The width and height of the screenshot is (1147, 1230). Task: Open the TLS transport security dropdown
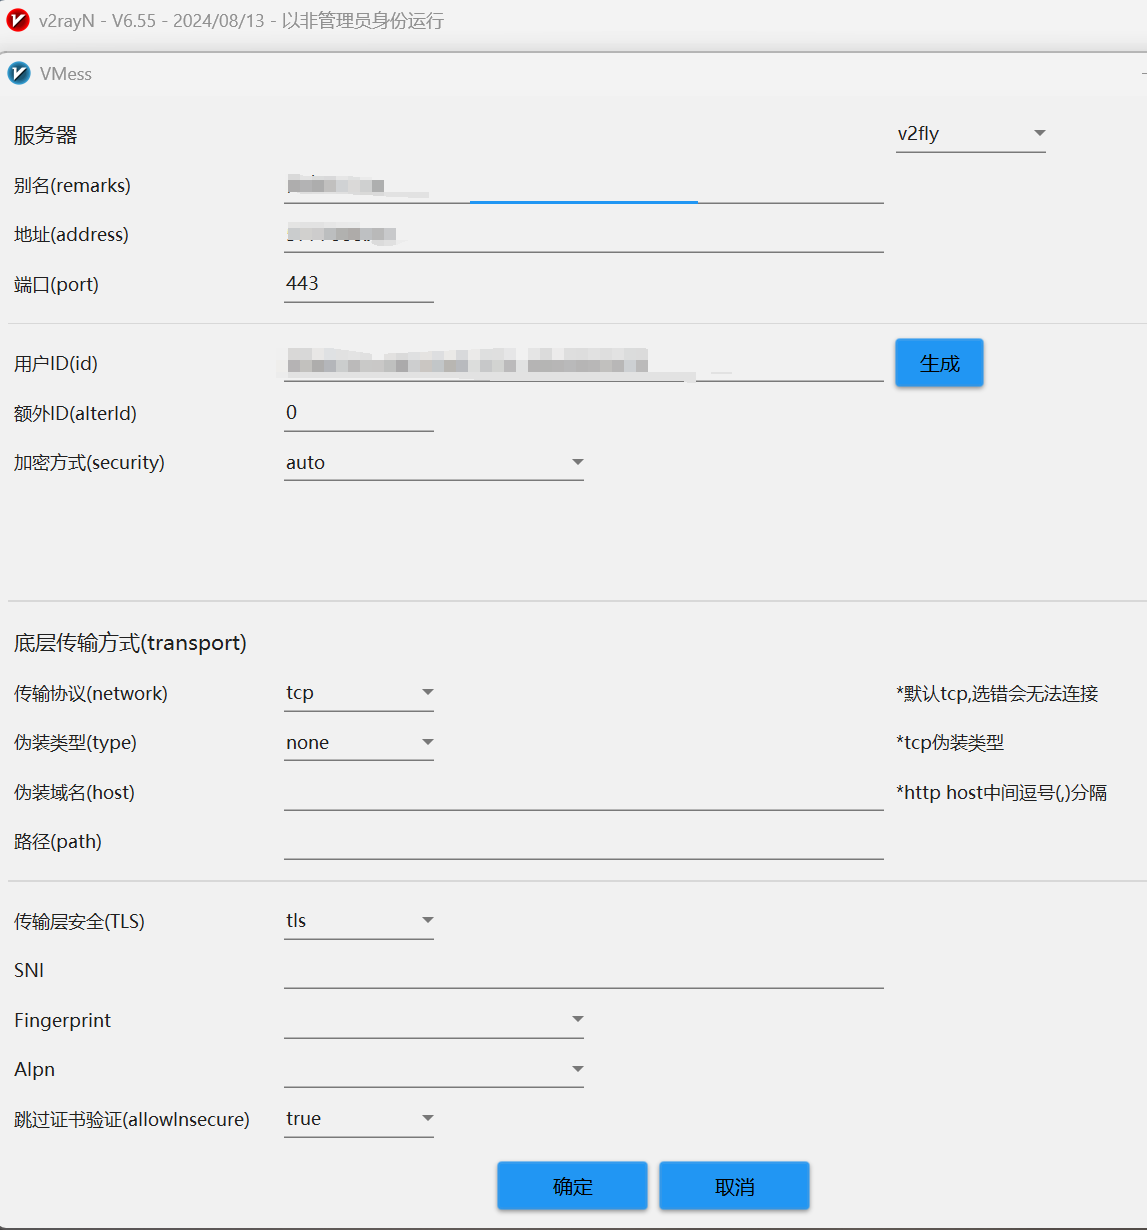pyautogui.click(x=358, y=921)
